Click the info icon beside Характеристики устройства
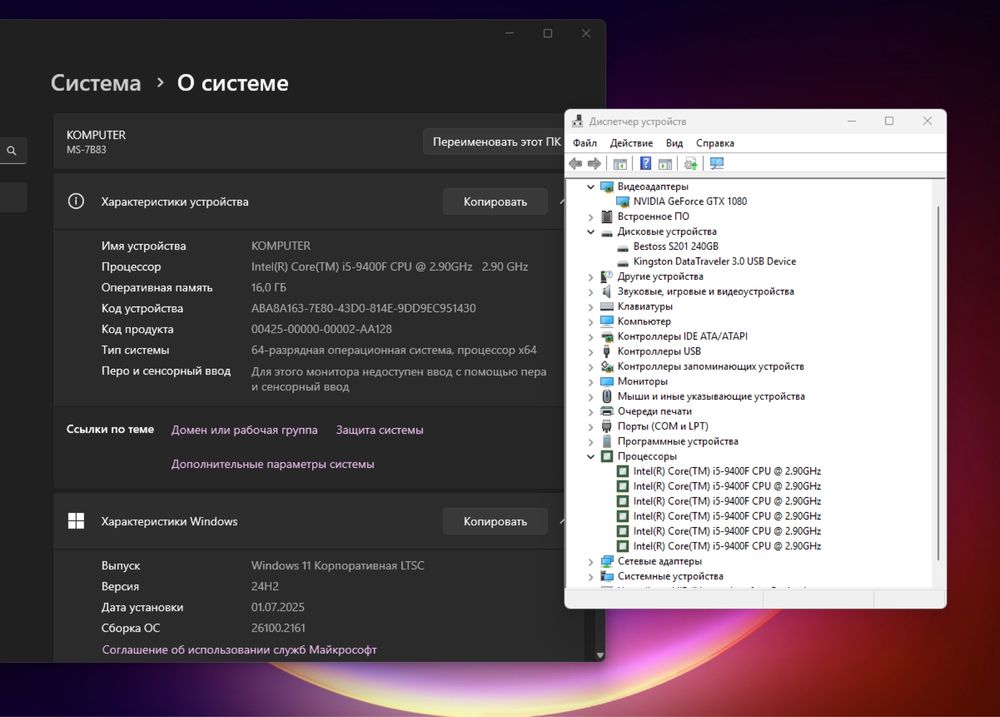Screen dimensions: 1000x717 [76, 202]
